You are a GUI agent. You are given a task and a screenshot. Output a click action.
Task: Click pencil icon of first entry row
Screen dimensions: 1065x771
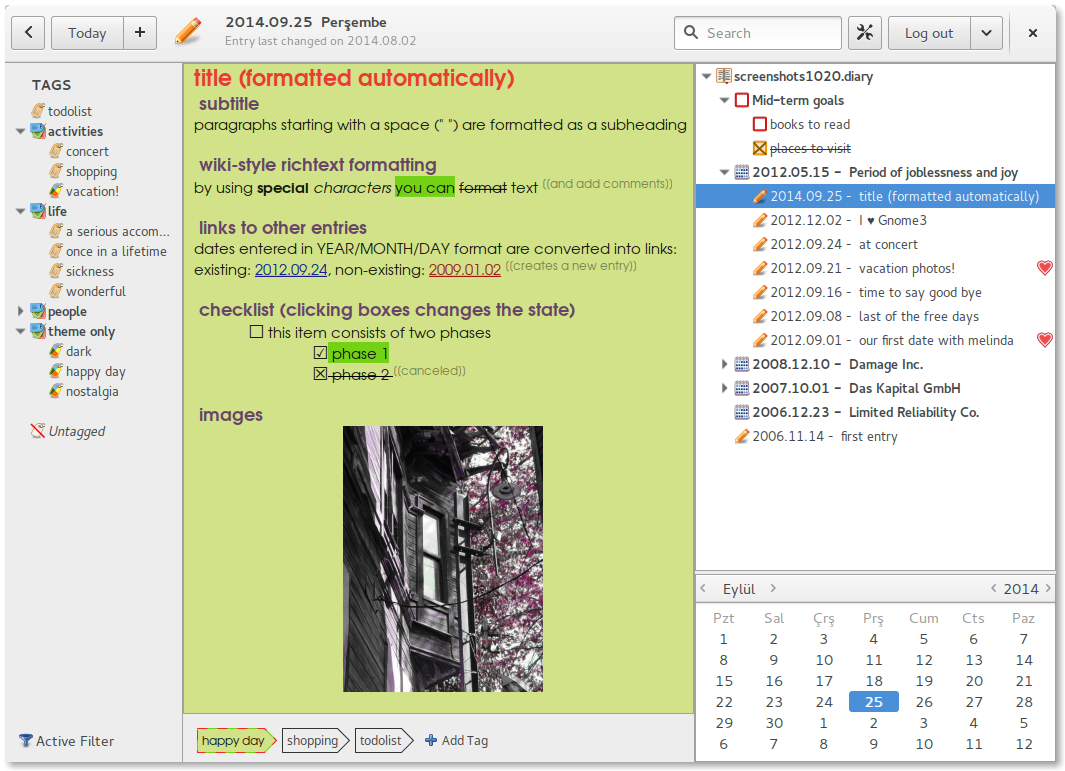pyautogui.click(x=742, y=436)
